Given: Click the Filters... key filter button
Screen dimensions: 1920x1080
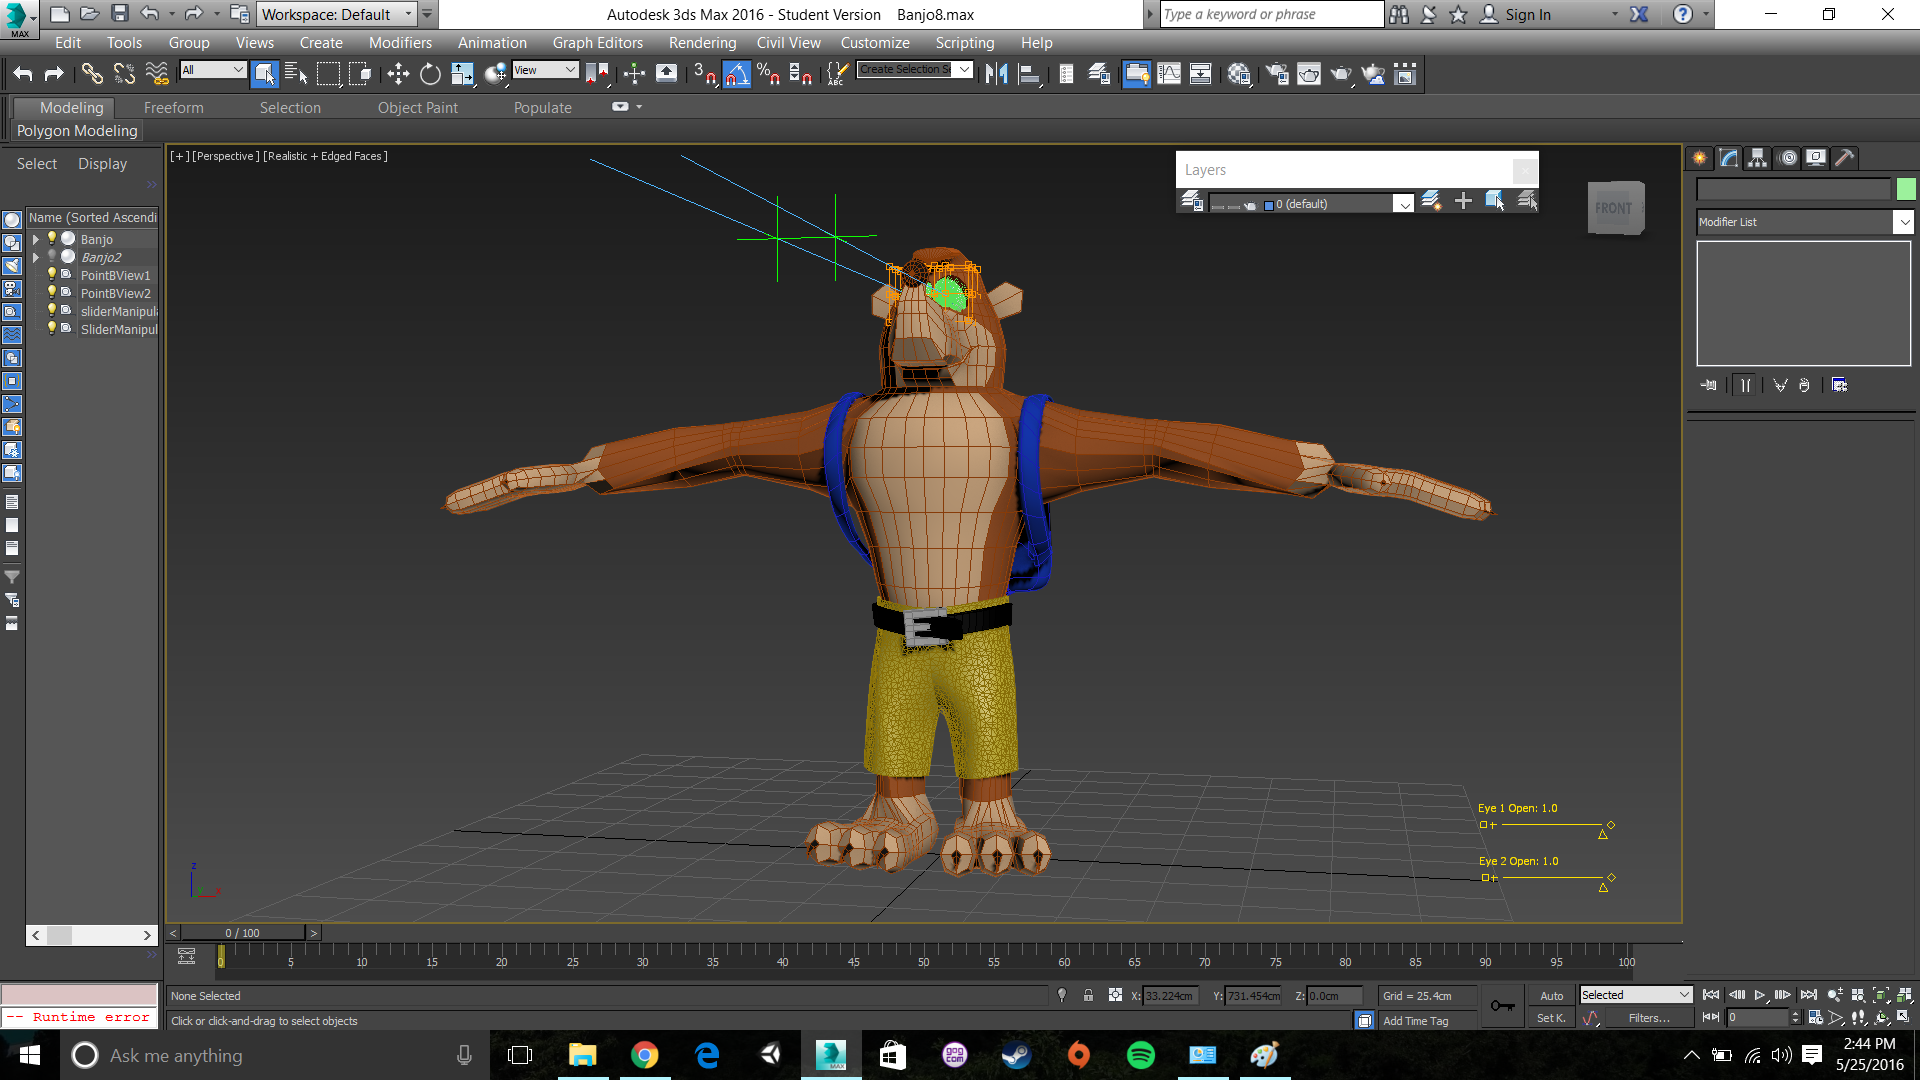Looking at the screenshot, I should pos(1648,1018).
